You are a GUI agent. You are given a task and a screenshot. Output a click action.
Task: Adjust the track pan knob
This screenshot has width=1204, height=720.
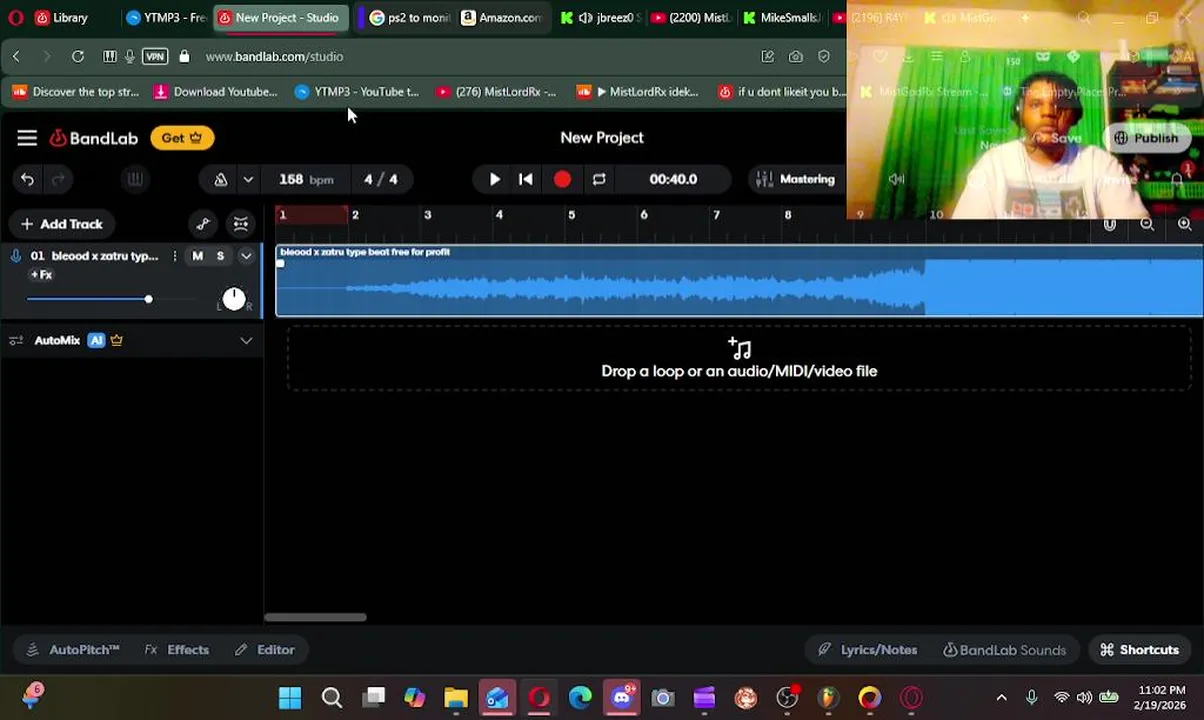click(233, 299)
